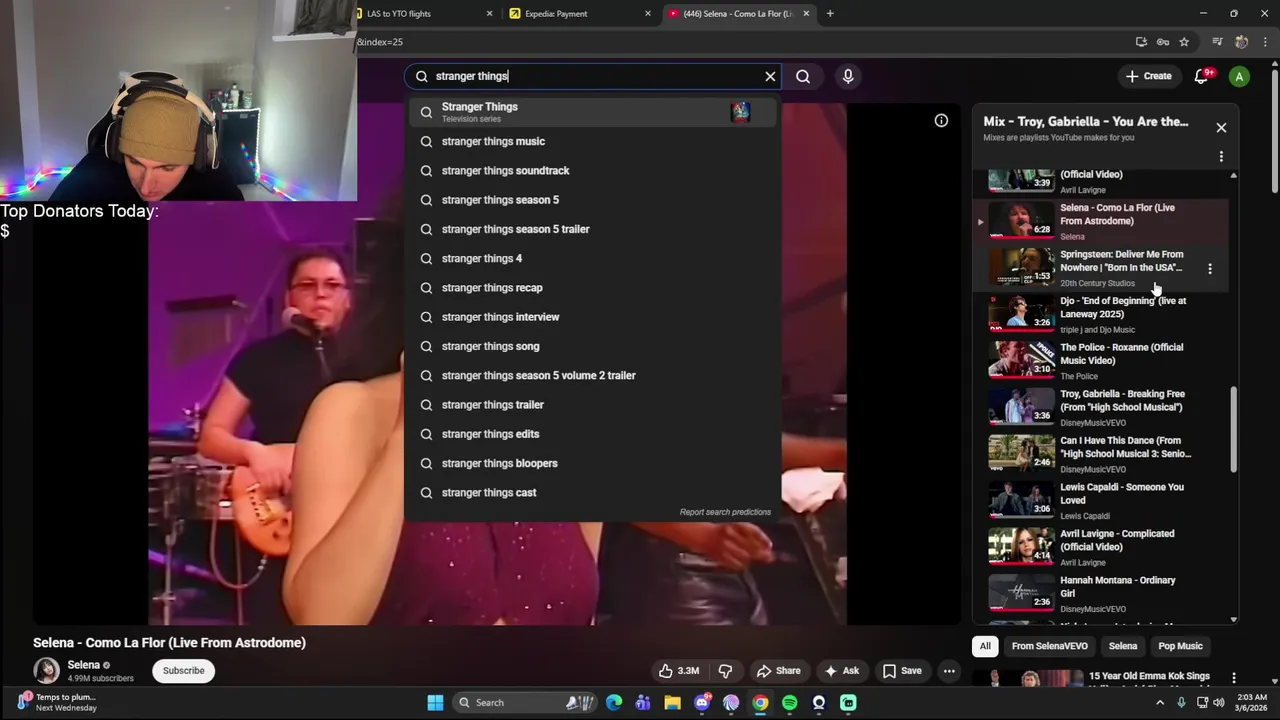Screen dimensions: 1280x720
Task: Choose suggestion 'stranger things recap'
Action: pyautogui.click(x=592, y=287)
